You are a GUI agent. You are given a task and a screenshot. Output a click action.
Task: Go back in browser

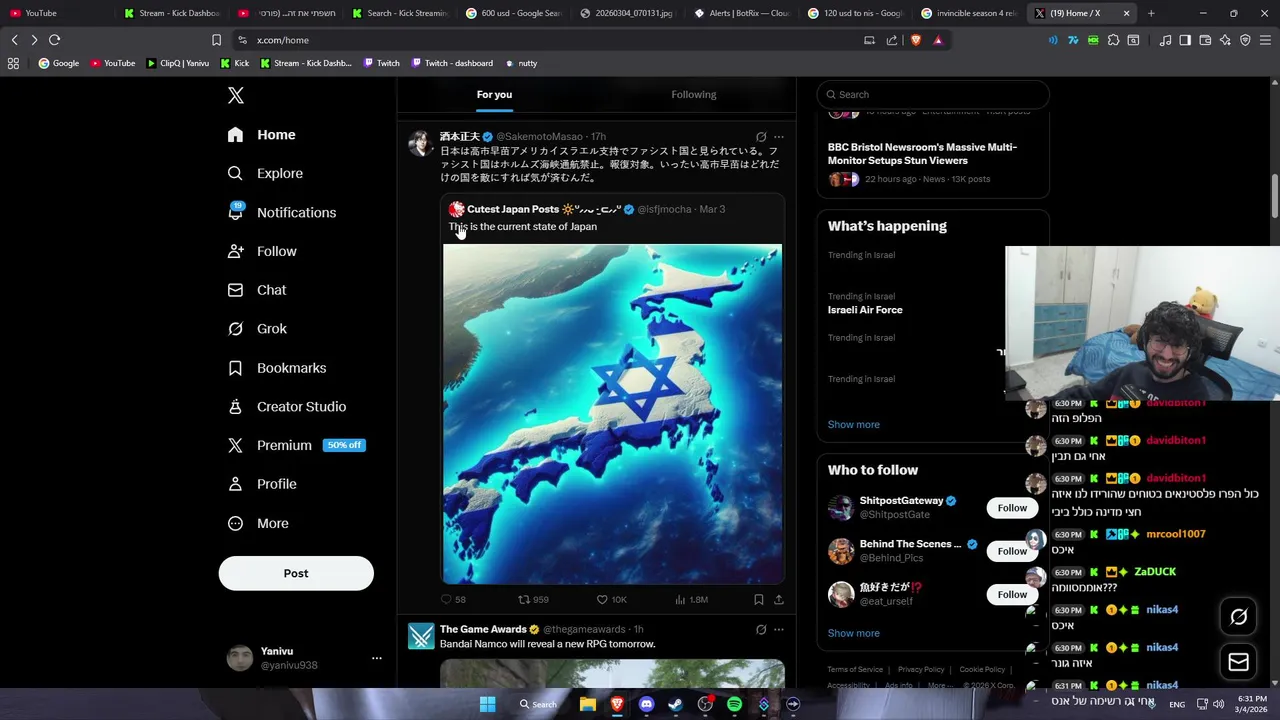14,40
